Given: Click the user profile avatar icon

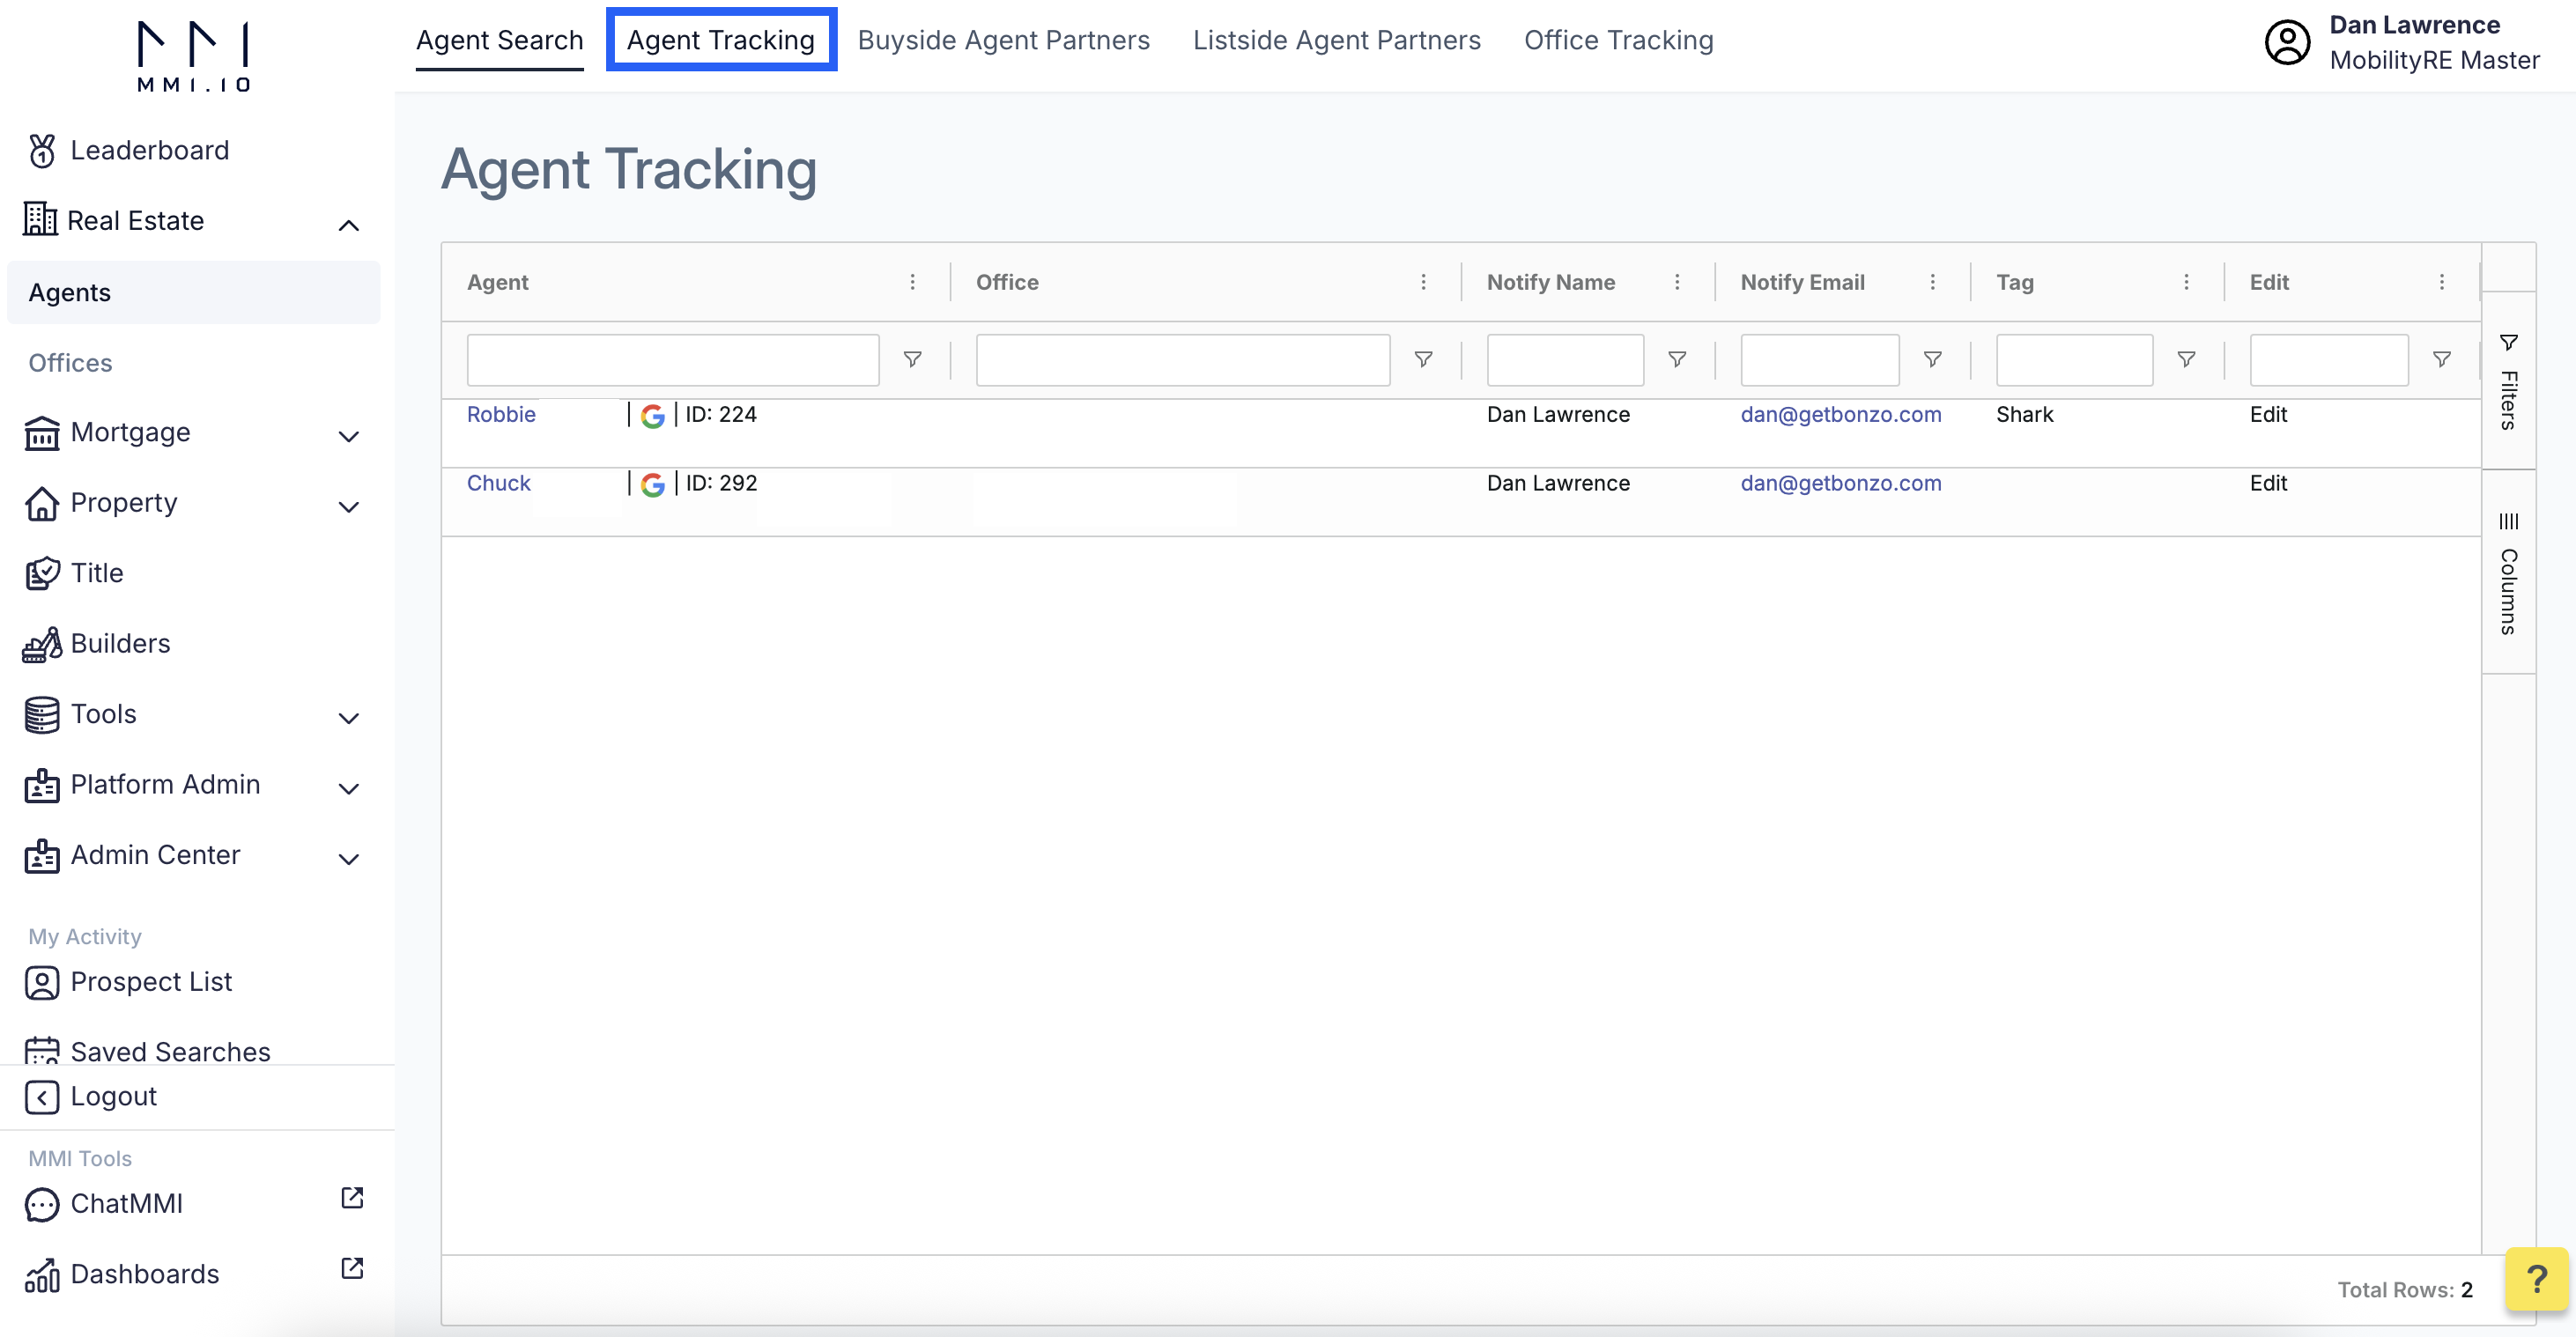Looking at the screenshot, I should coord(2286,43).
